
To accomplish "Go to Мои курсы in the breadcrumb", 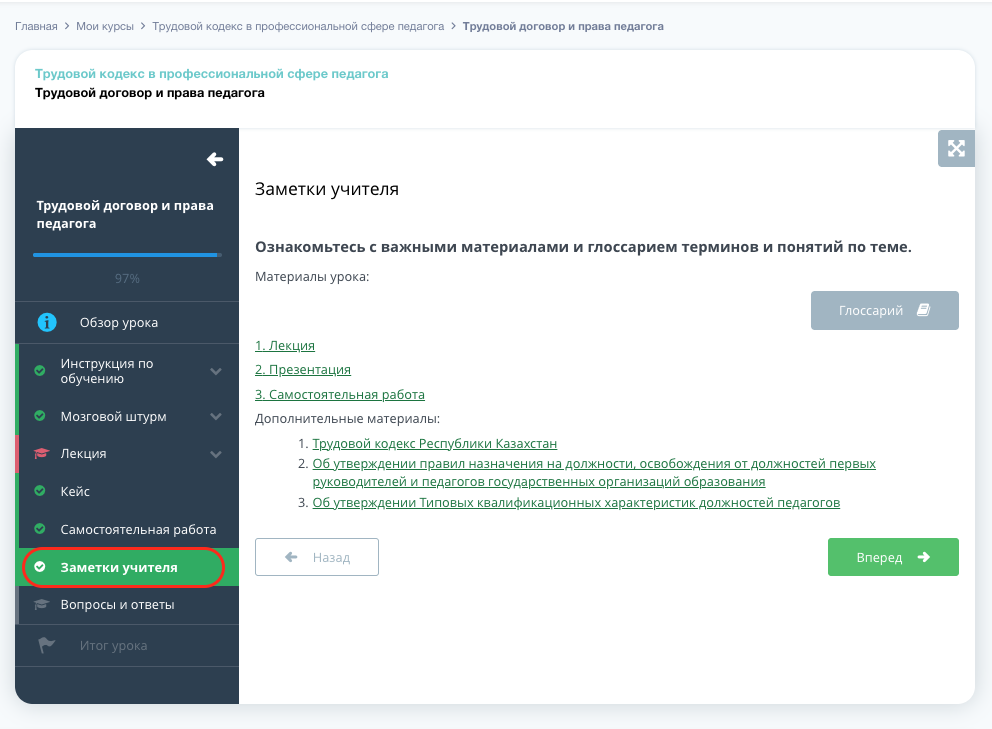I will click(x=105, y=27).
